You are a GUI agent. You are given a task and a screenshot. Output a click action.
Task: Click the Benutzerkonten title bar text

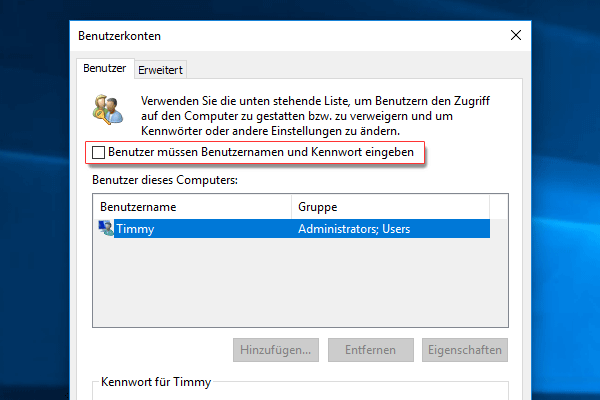120,36
